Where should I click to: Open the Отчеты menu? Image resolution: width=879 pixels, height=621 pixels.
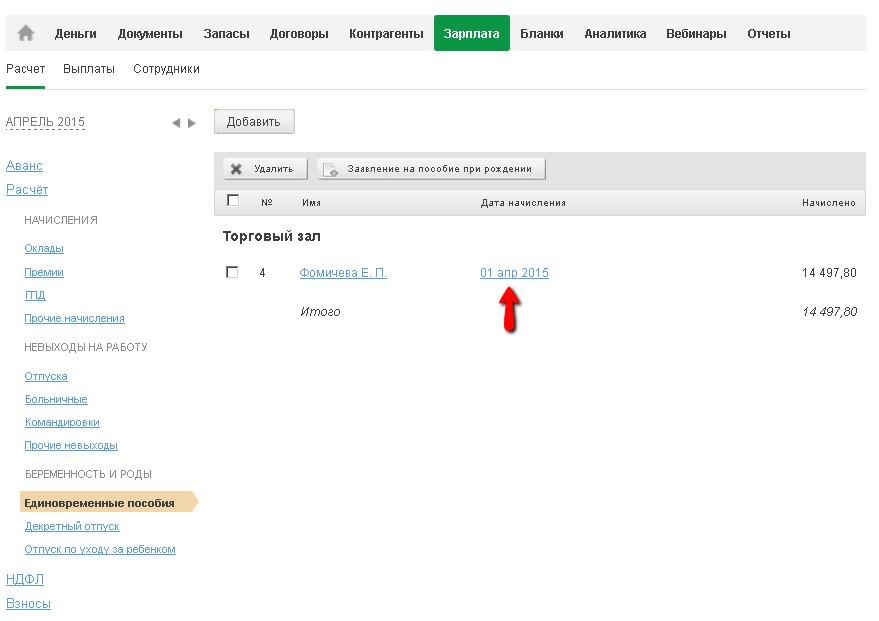point(769,34)
